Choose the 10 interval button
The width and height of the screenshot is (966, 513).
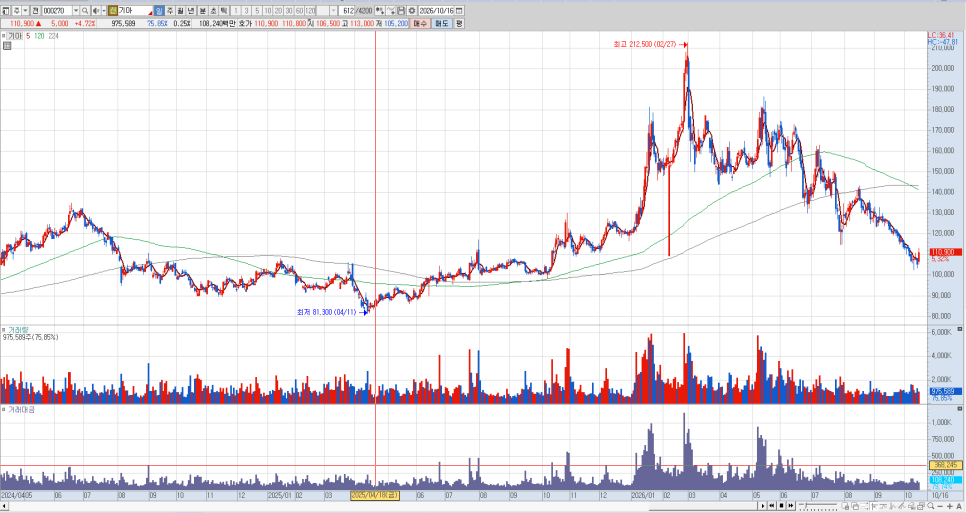[x=267, y=10]
